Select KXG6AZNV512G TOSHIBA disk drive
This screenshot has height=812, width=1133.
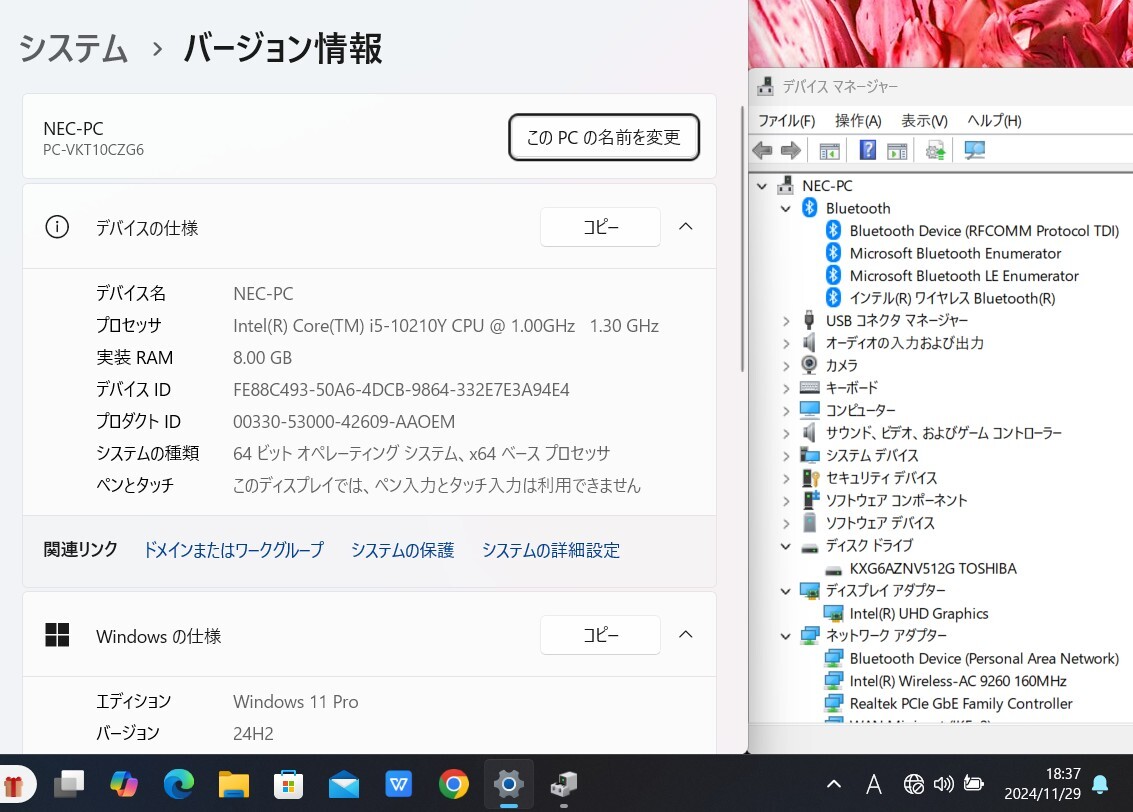[x=932, y=569]
